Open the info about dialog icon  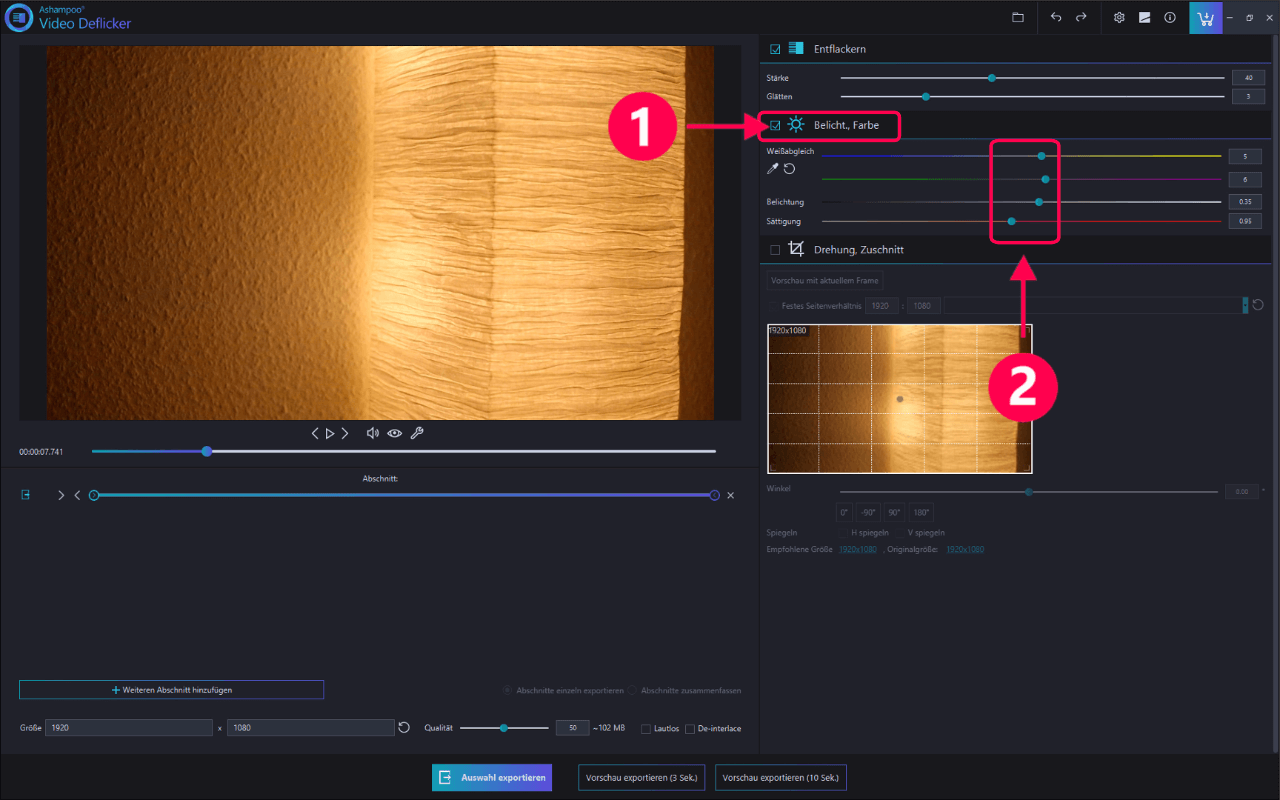pyautogui.click(x=1169, y=18)
